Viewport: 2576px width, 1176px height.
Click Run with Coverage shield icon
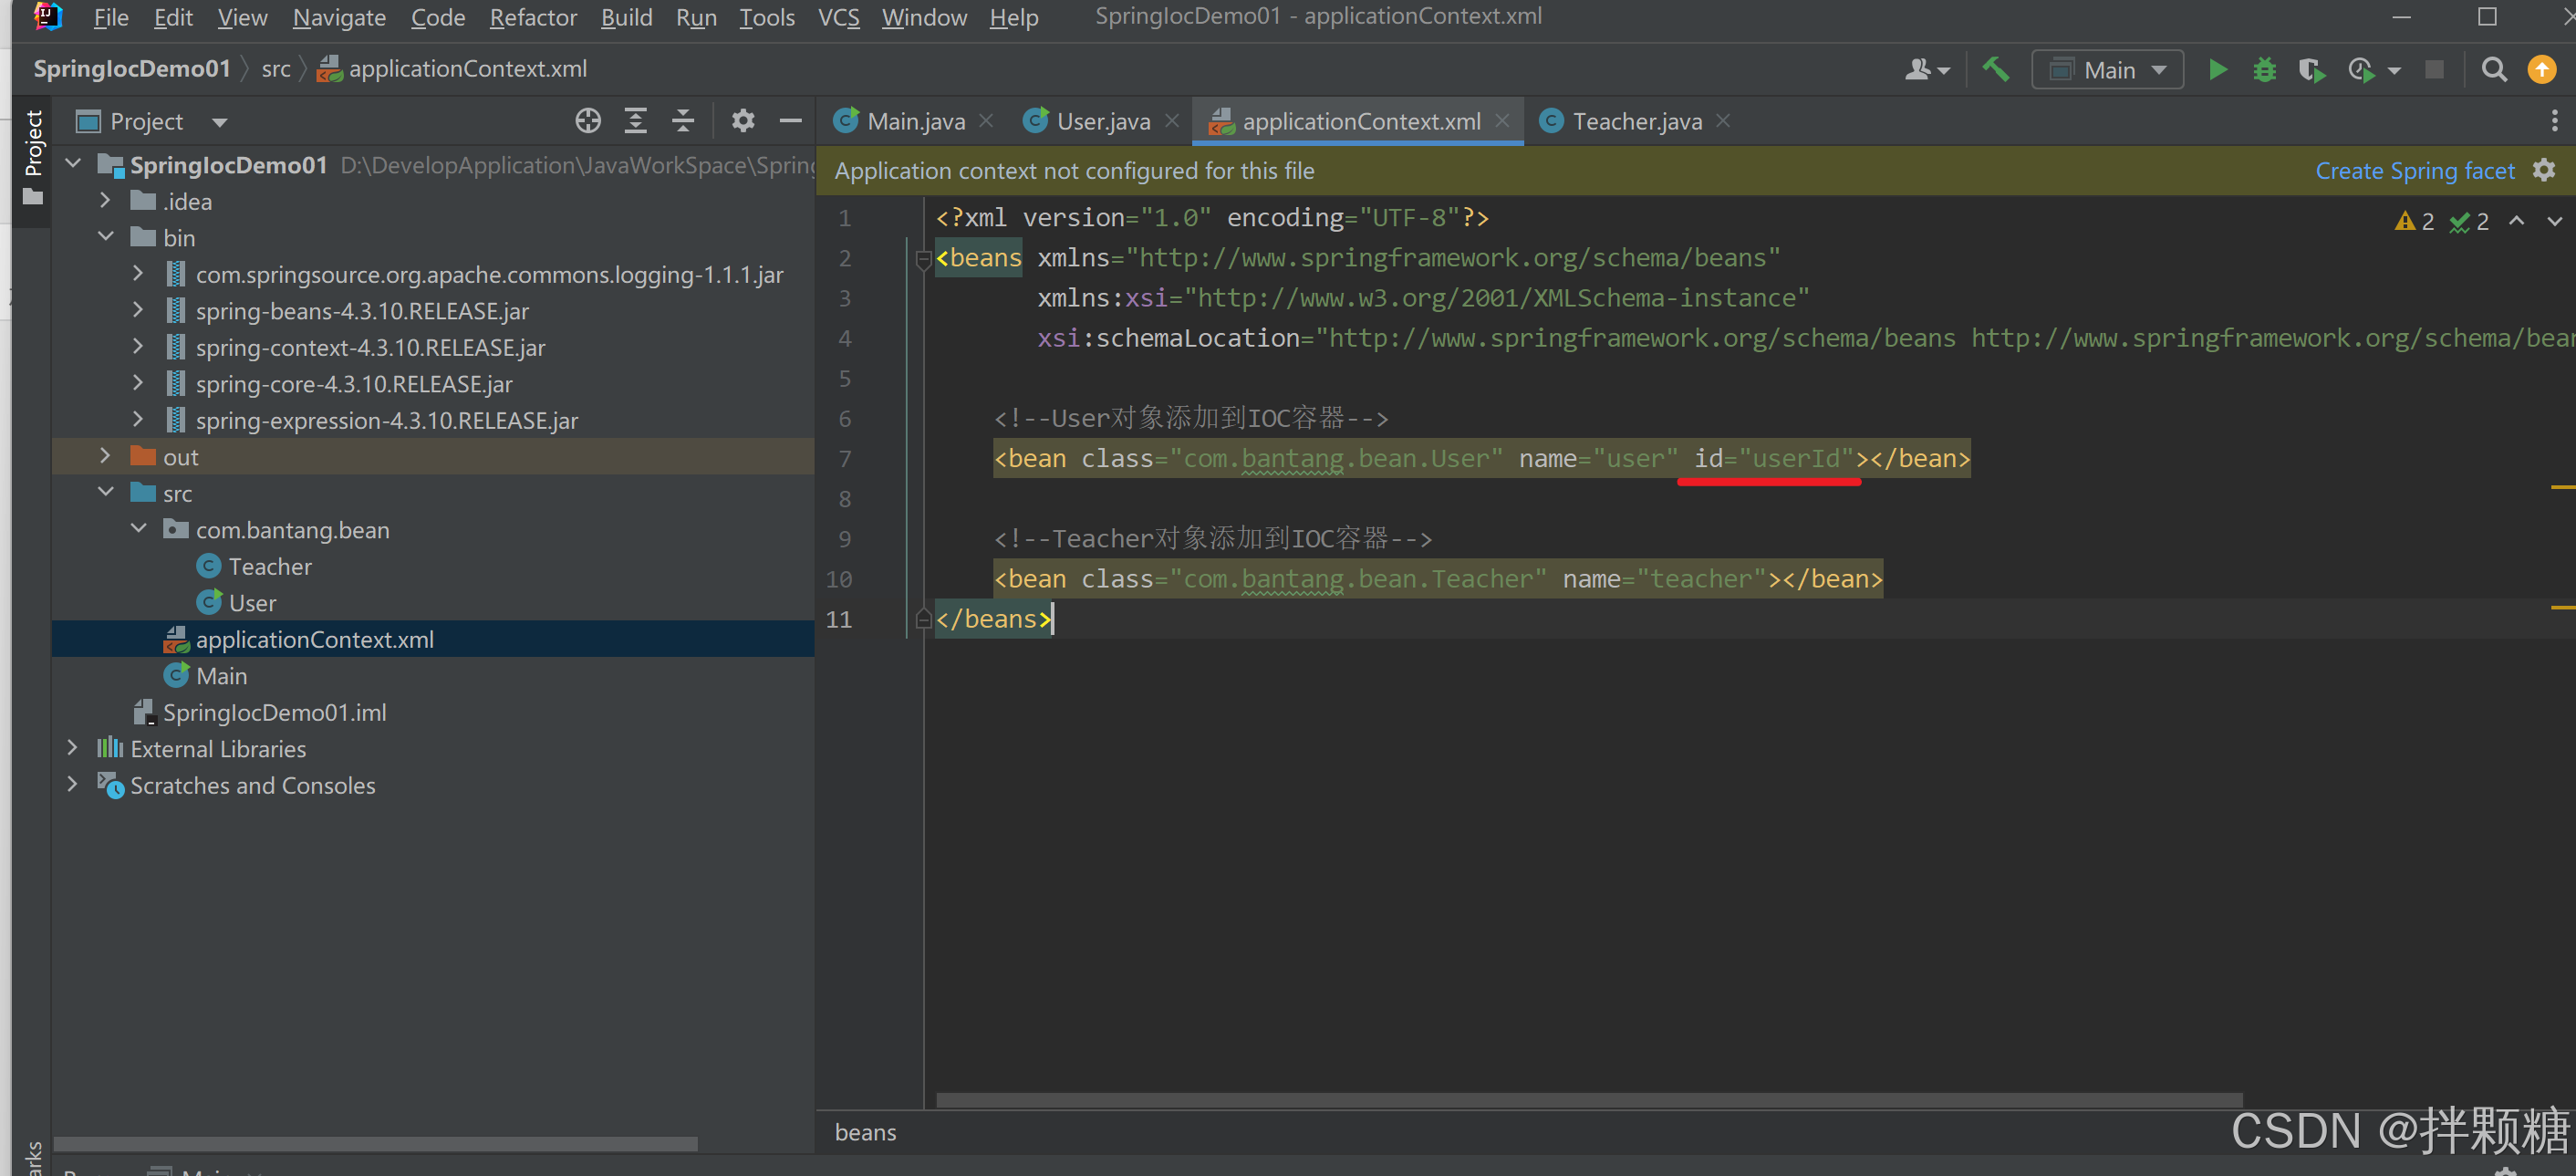coord(2311,70)
